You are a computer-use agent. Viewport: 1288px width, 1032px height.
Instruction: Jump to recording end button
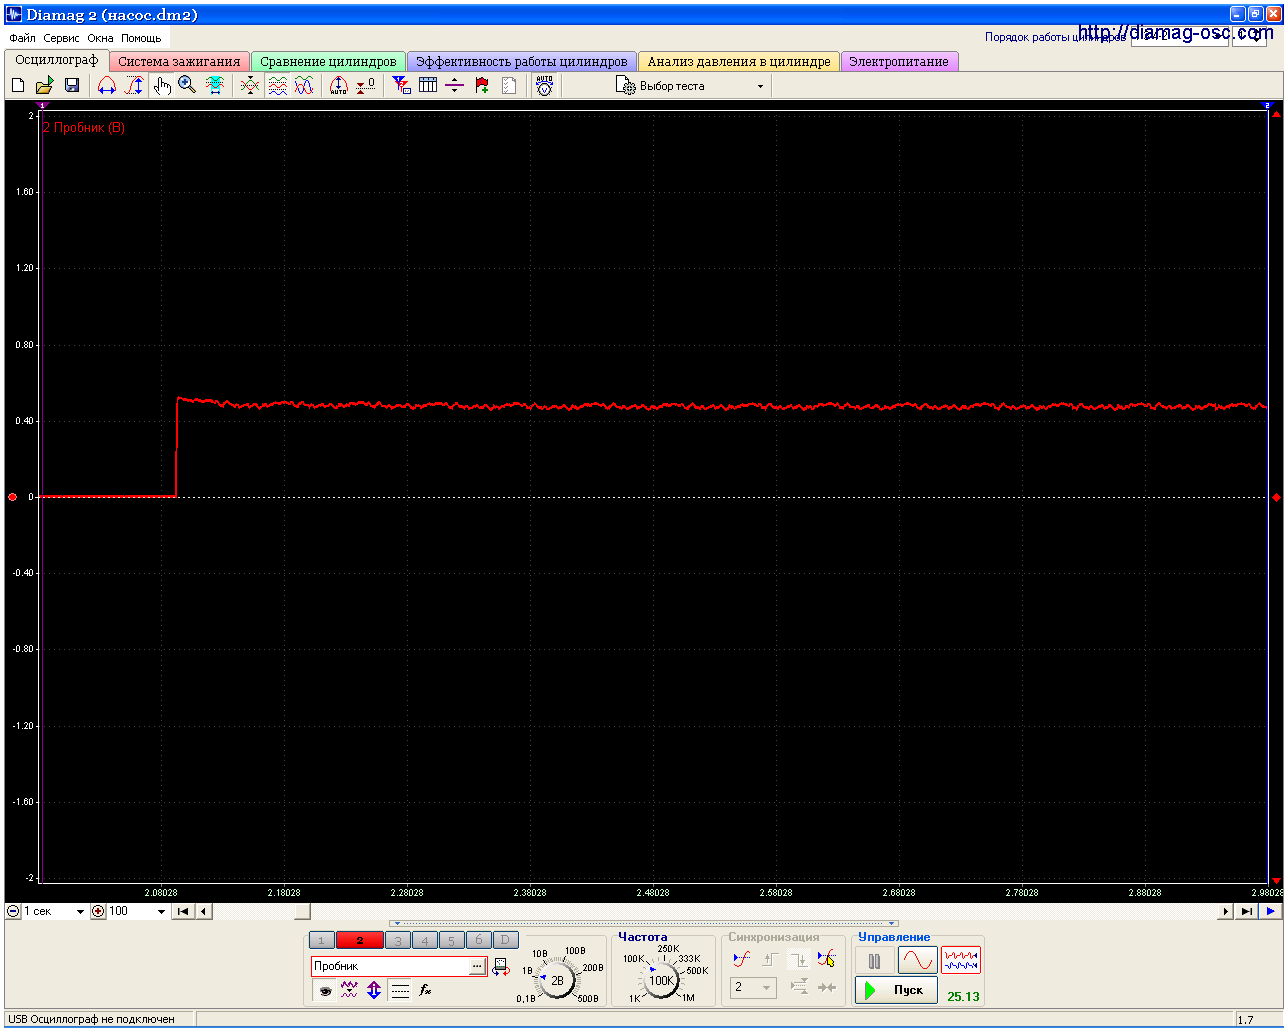[1246, 911]
